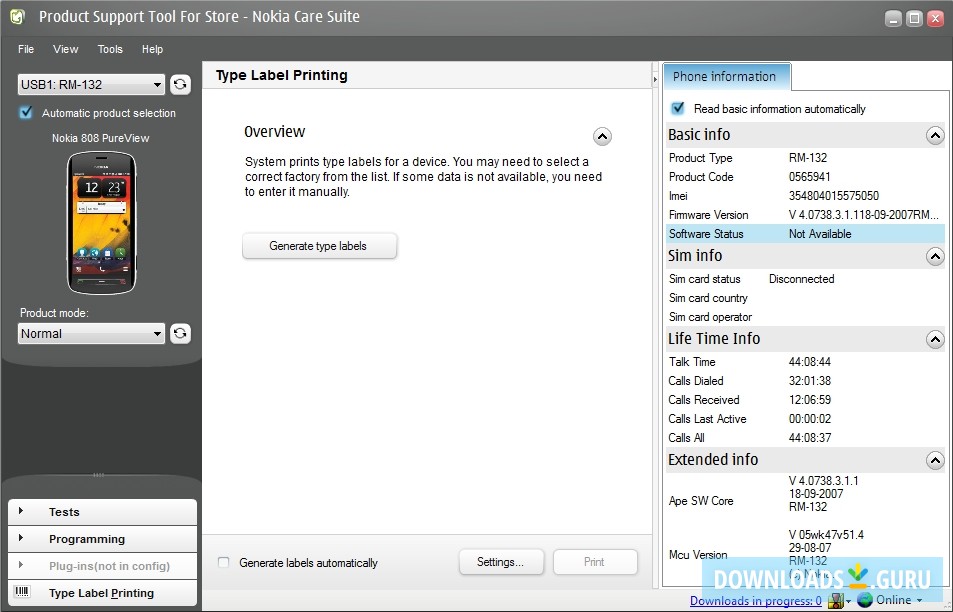Click the Print button

(594, 562)
